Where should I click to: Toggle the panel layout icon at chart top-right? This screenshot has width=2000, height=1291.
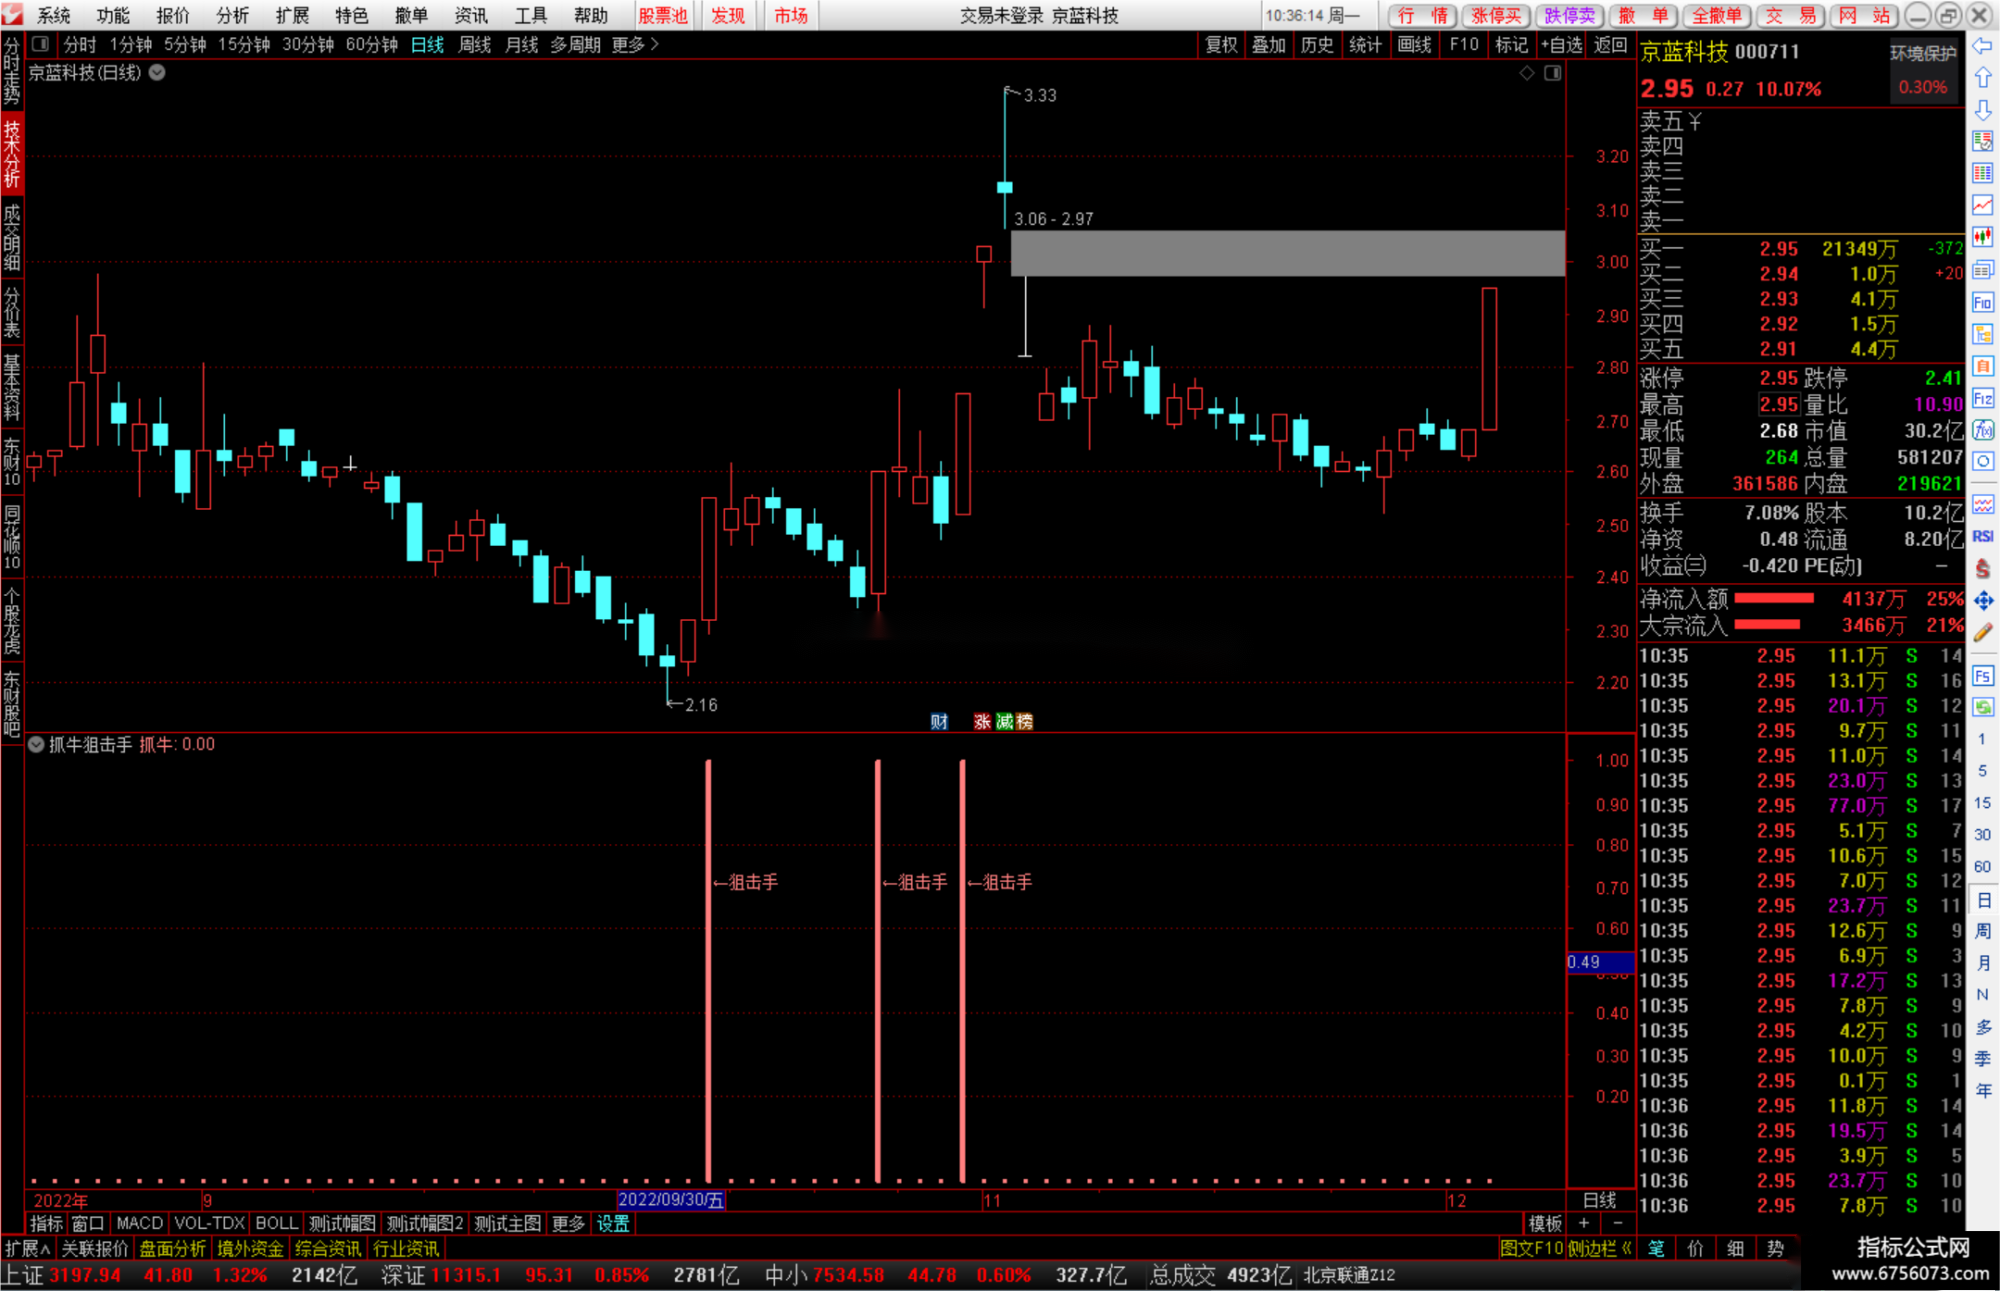[1552, 73]
